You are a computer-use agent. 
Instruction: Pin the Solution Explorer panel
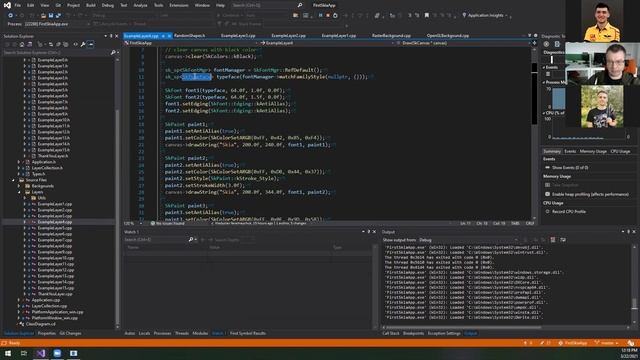pyautogui.click(x=111, y=36)
